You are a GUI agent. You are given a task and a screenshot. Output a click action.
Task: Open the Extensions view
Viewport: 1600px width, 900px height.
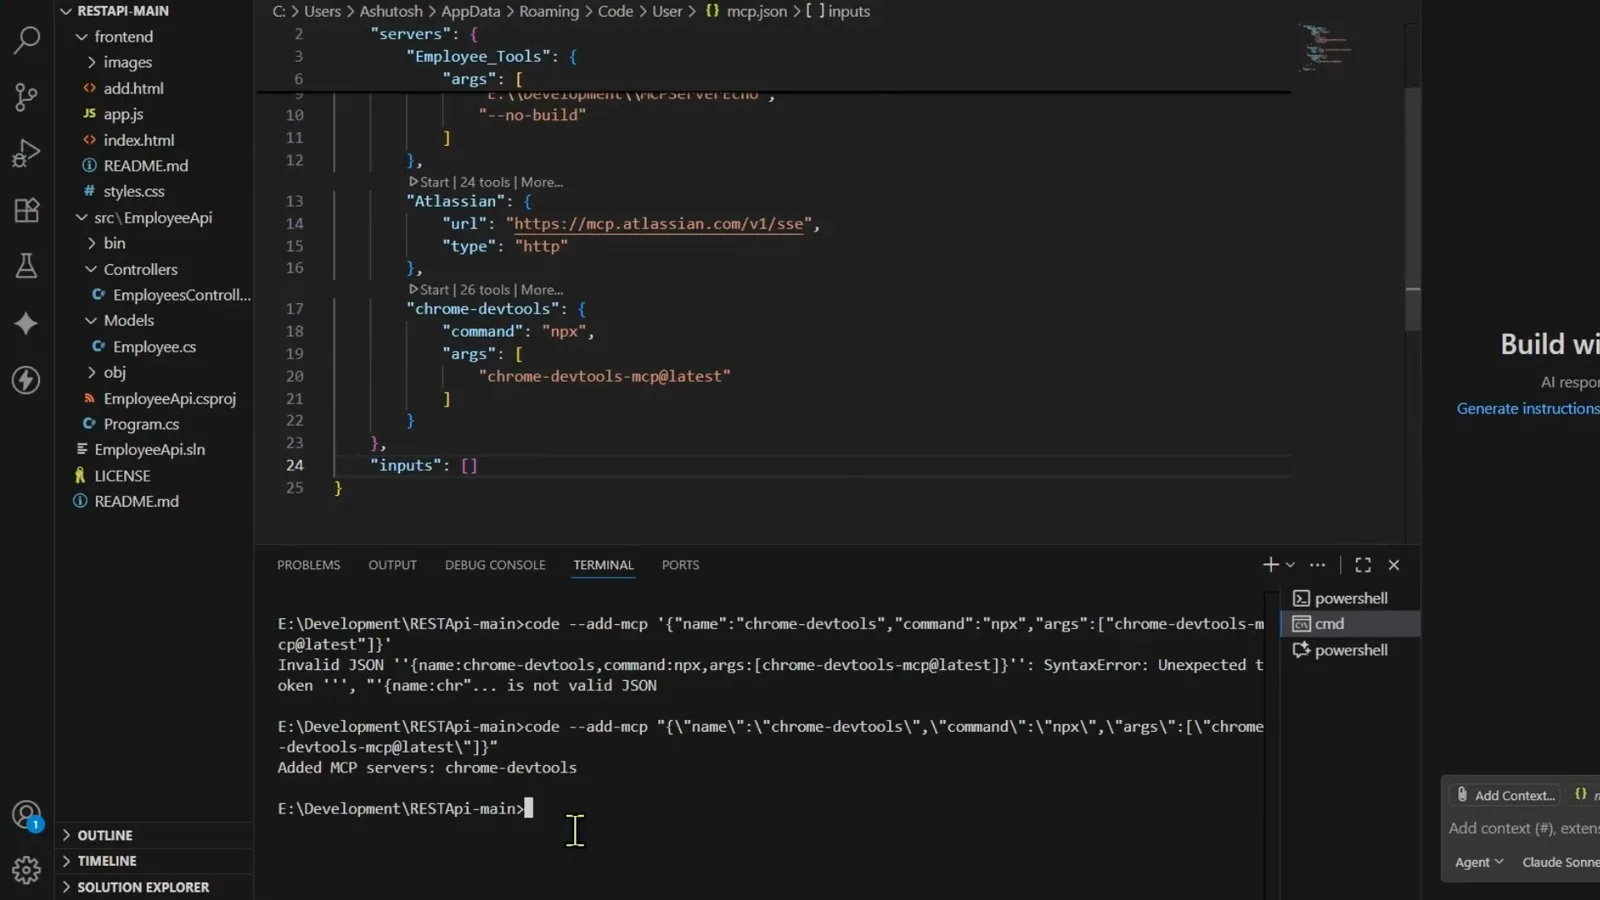click(x=26, y=210)
